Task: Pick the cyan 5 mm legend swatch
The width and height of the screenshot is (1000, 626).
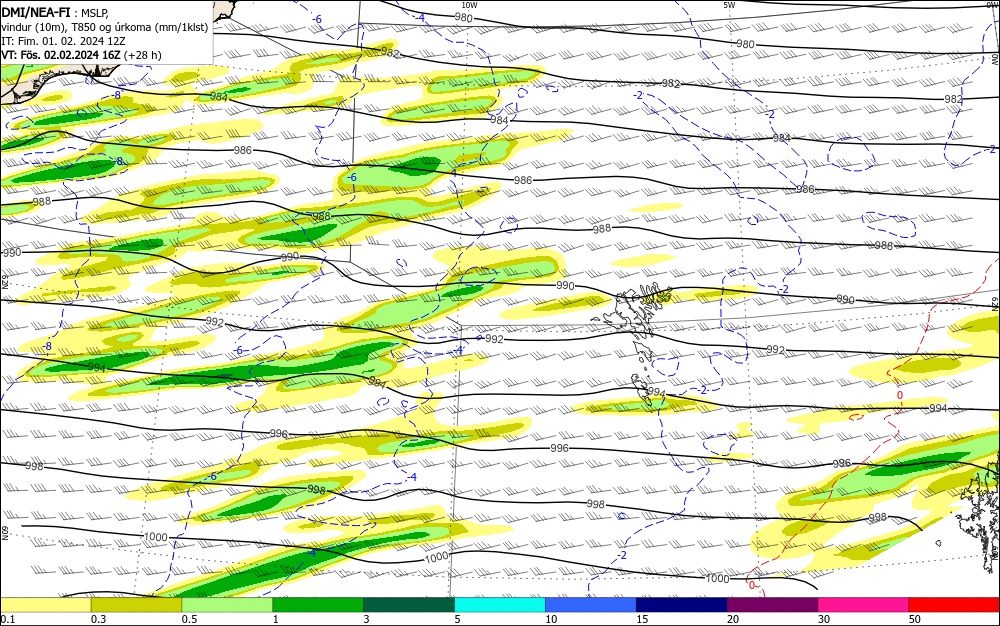Action: [499, 605]
